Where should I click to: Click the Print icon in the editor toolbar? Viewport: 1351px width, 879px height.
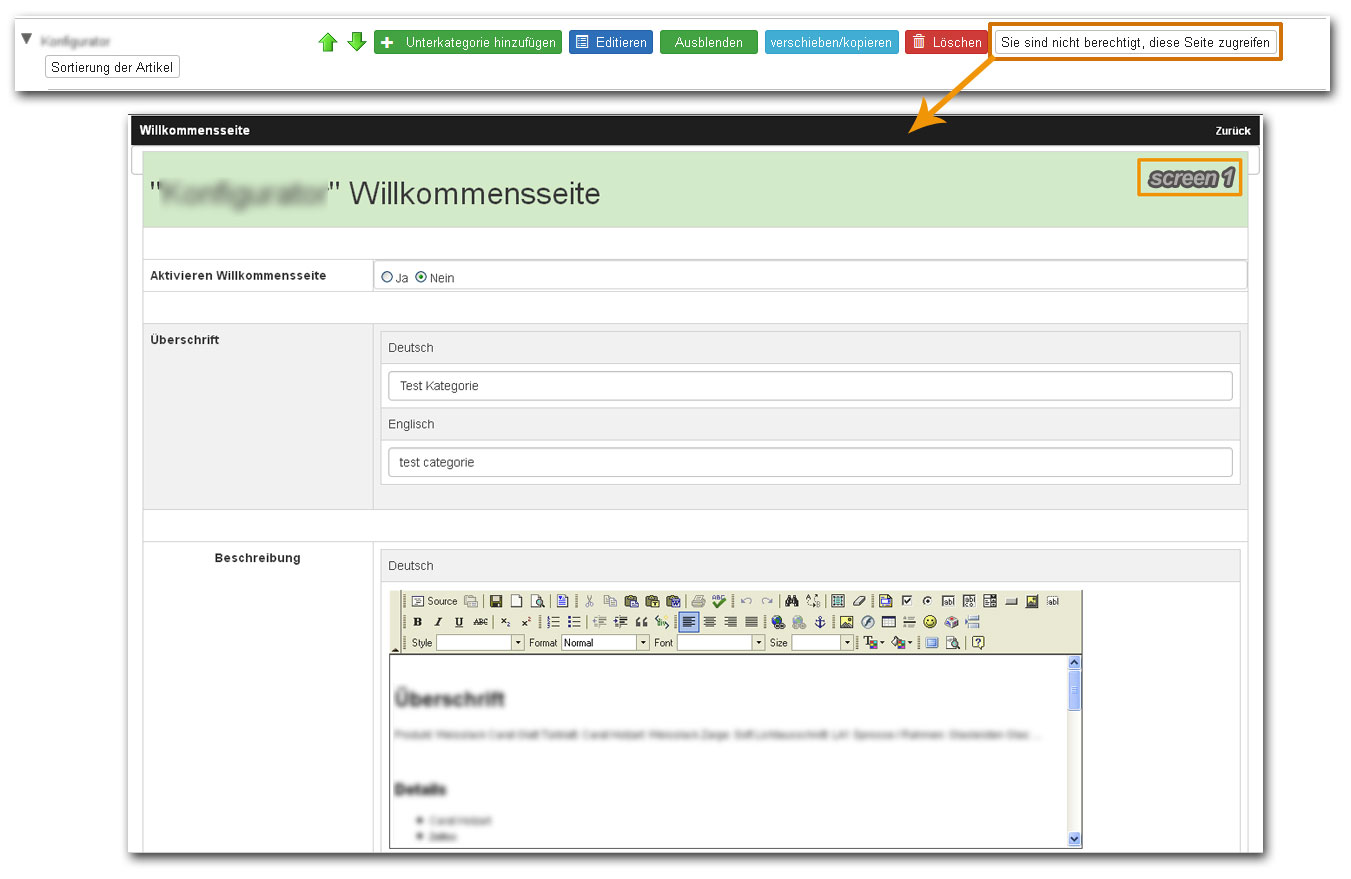tap(697, 600)
